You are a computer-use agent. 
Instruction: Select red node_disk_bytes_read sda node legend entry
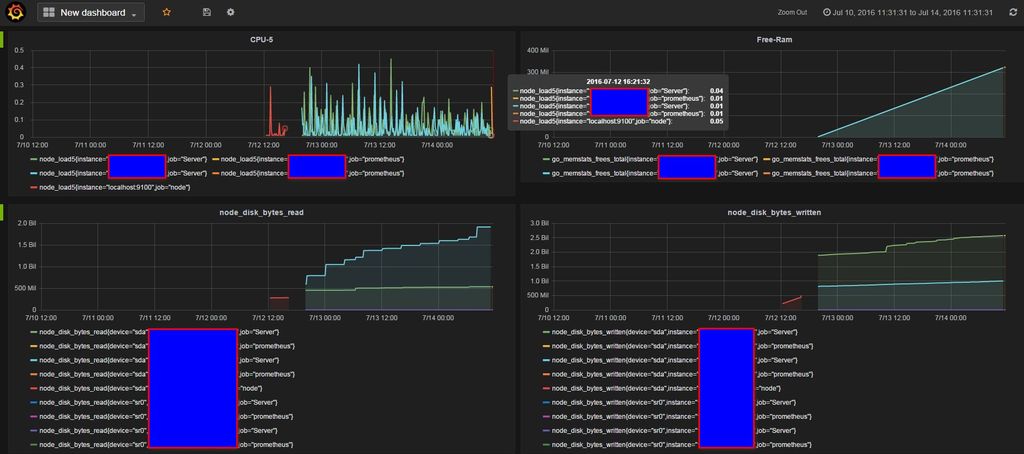point(147,388)
